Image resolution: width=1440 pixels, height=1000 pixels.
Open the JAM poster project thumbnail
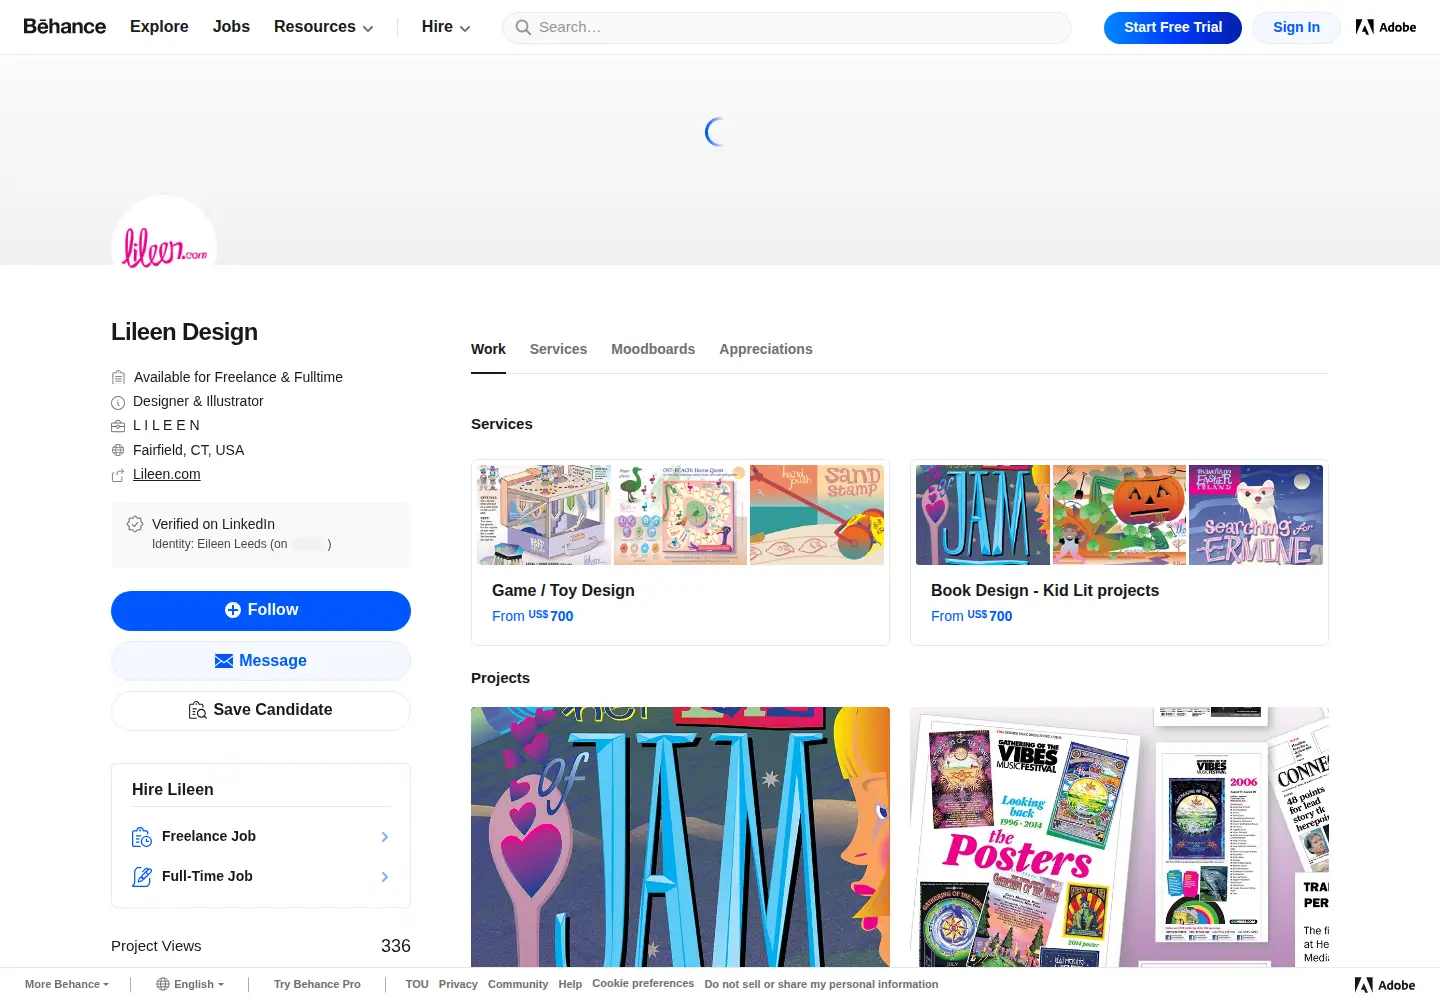click(680, 837)
